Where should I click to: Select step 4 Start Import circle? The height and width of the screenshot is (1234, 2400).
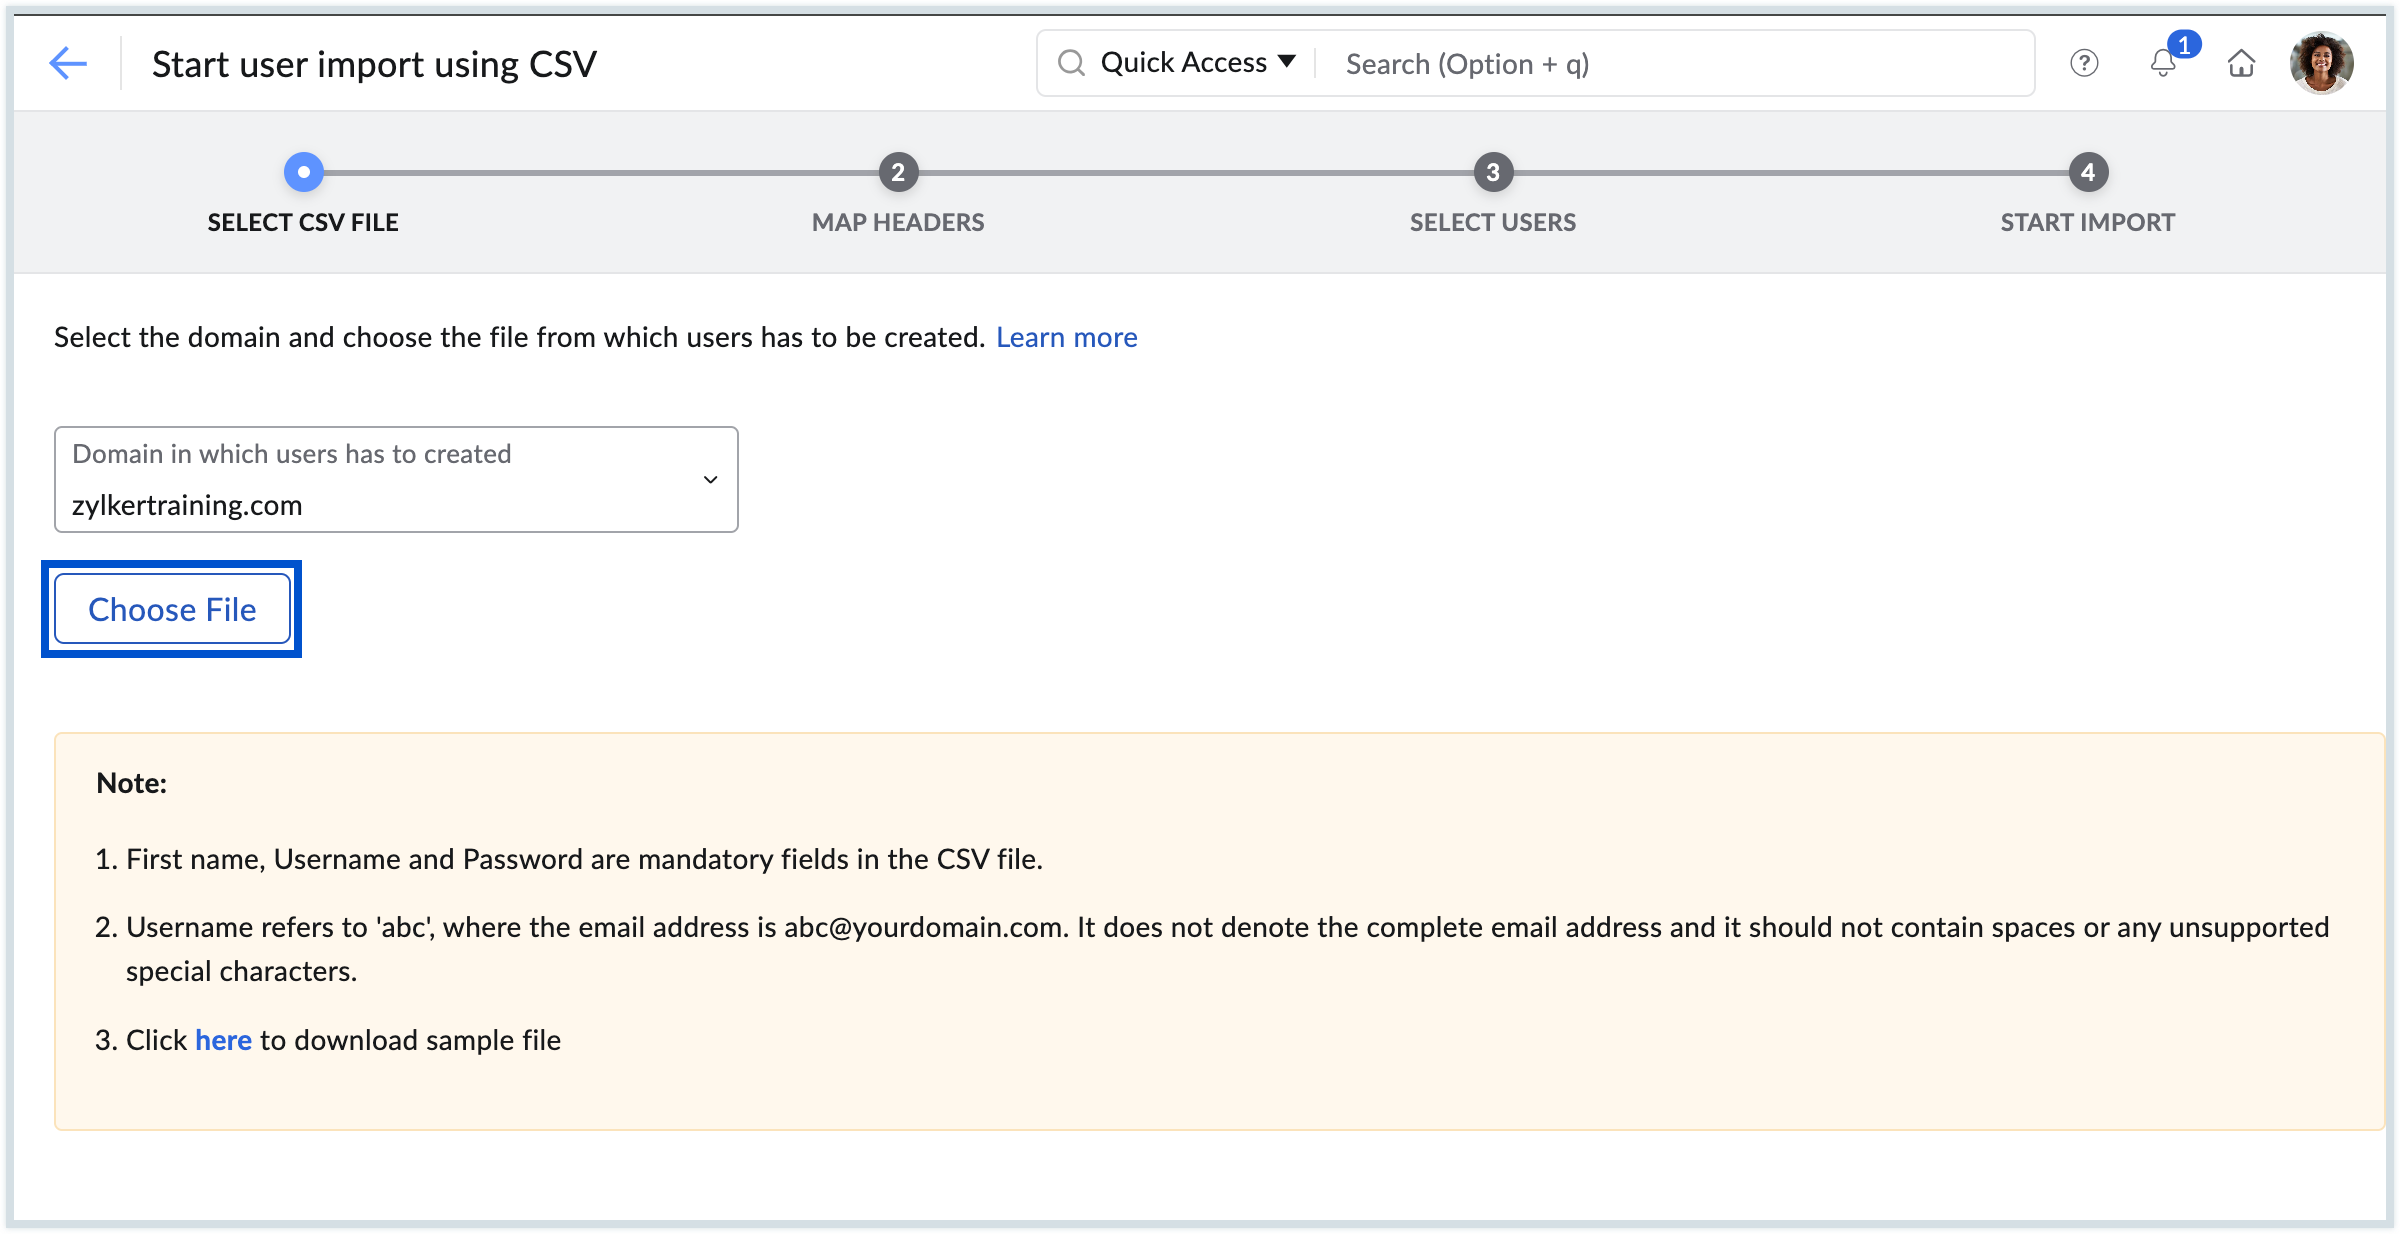[2088, 172]
